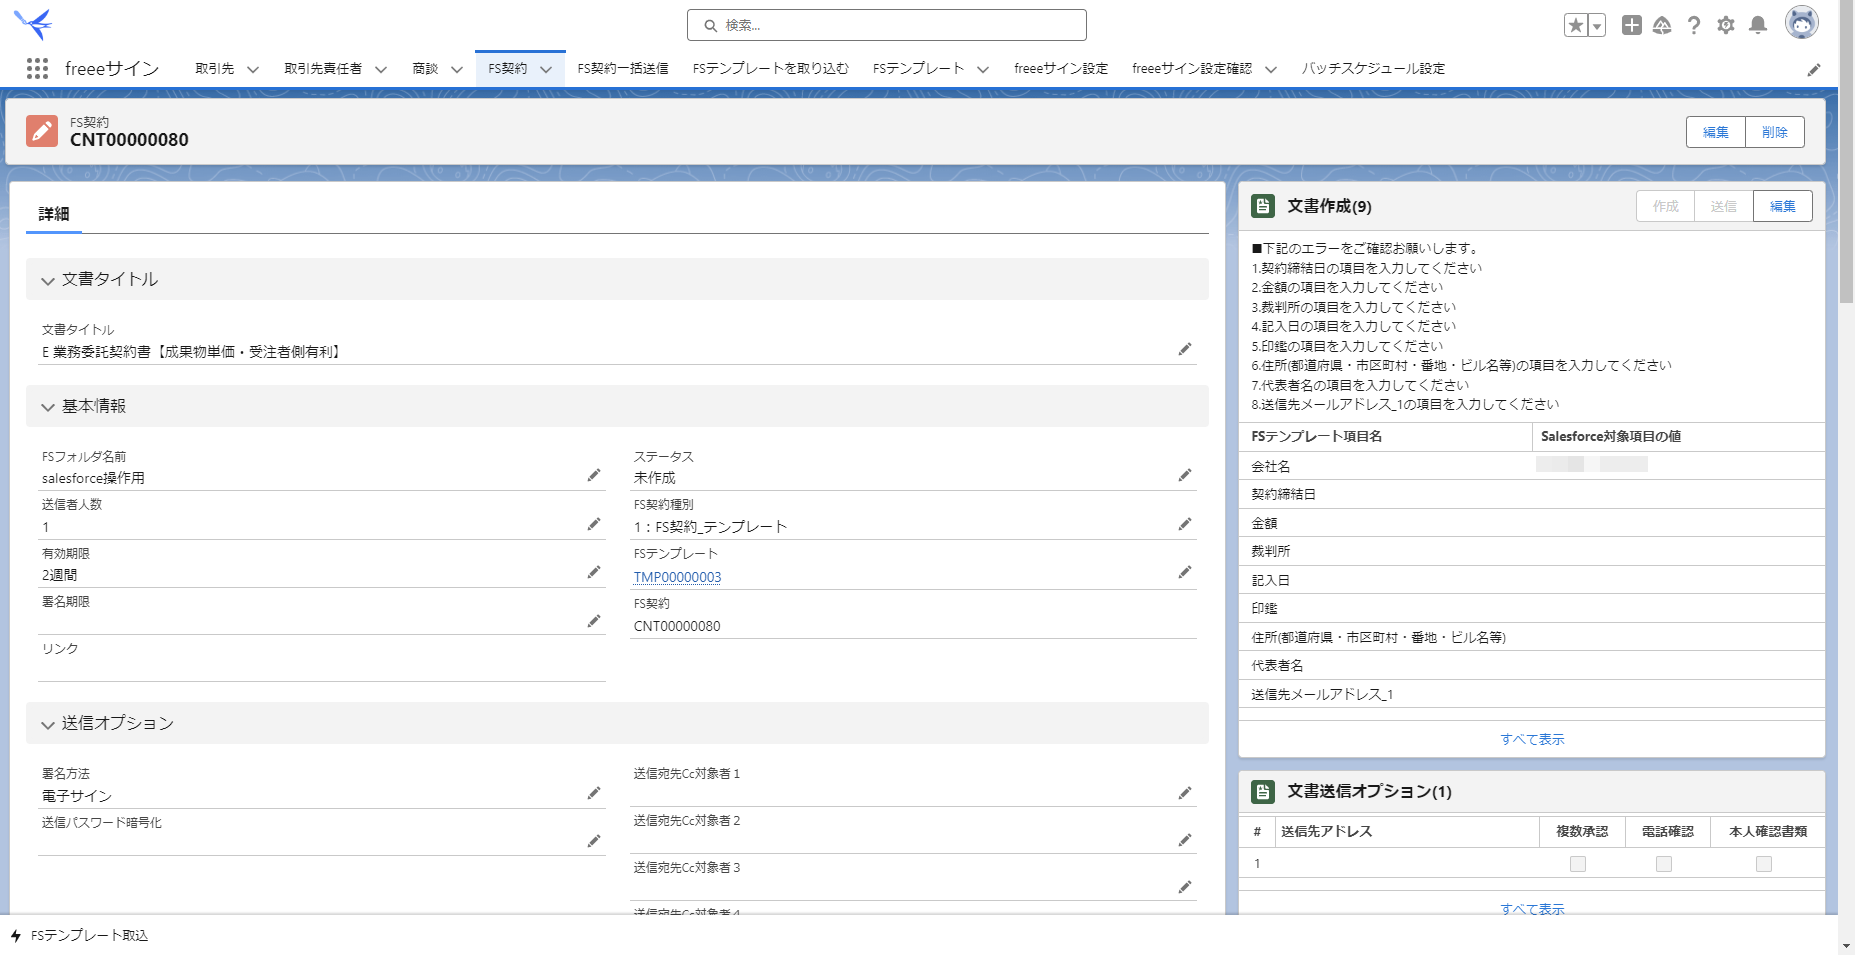This screenshot has height=955, width=1855.
Task: Open the FSテンプレート取込 utility bar item
Action: tap(80, 936)
